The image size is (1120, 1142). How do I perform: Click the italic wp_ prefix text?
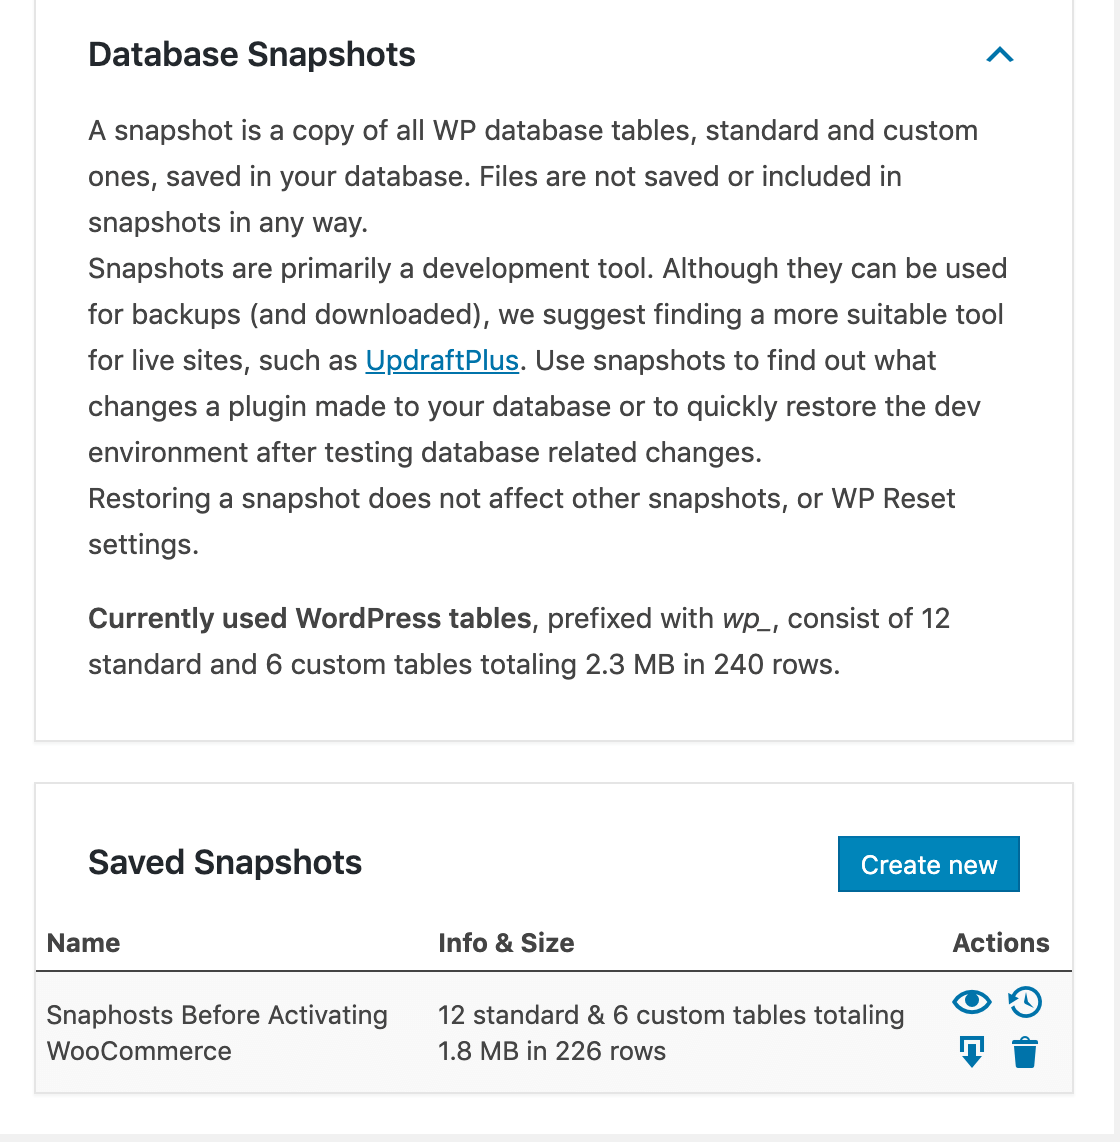(x=746, y=620)
